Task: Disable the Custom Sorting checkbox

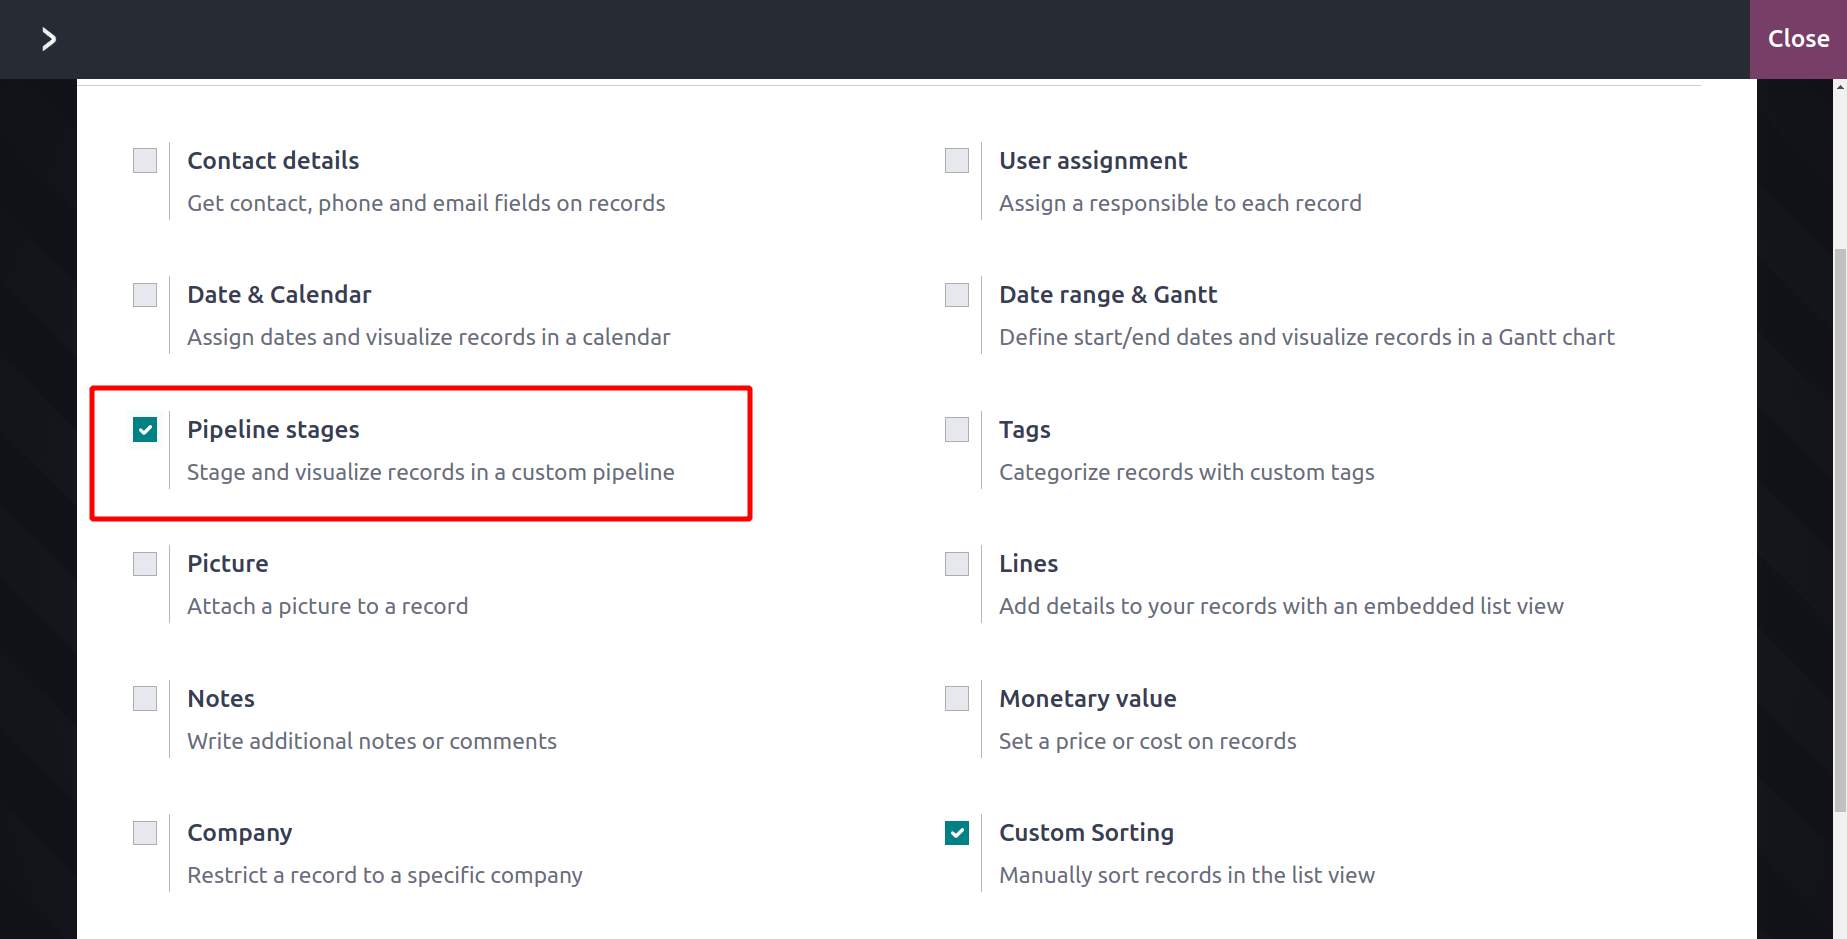Action: (x=957, y=833)
